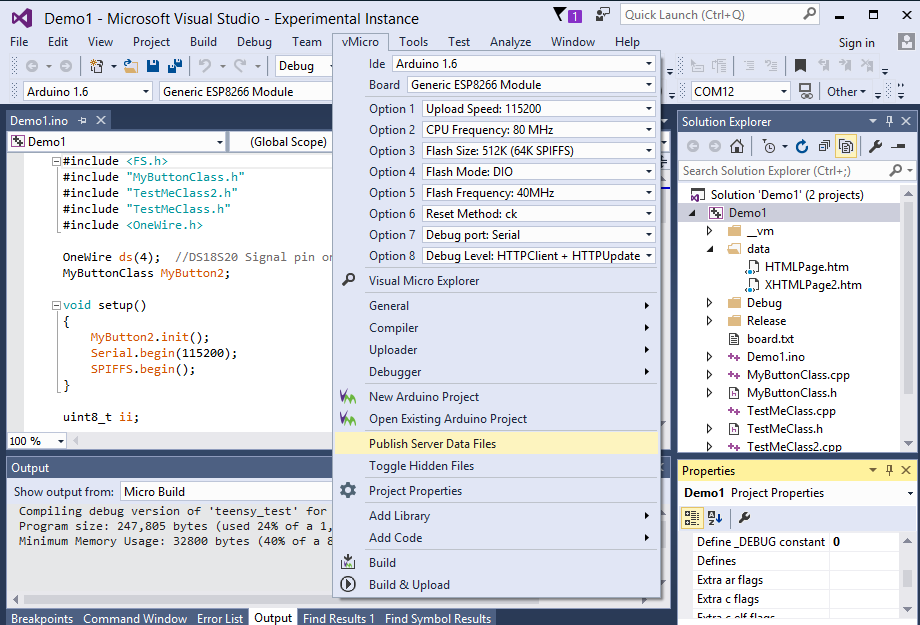Toggle Show All Files in Solution Explorer
920x625 pixels.
[x=846, y=146]
